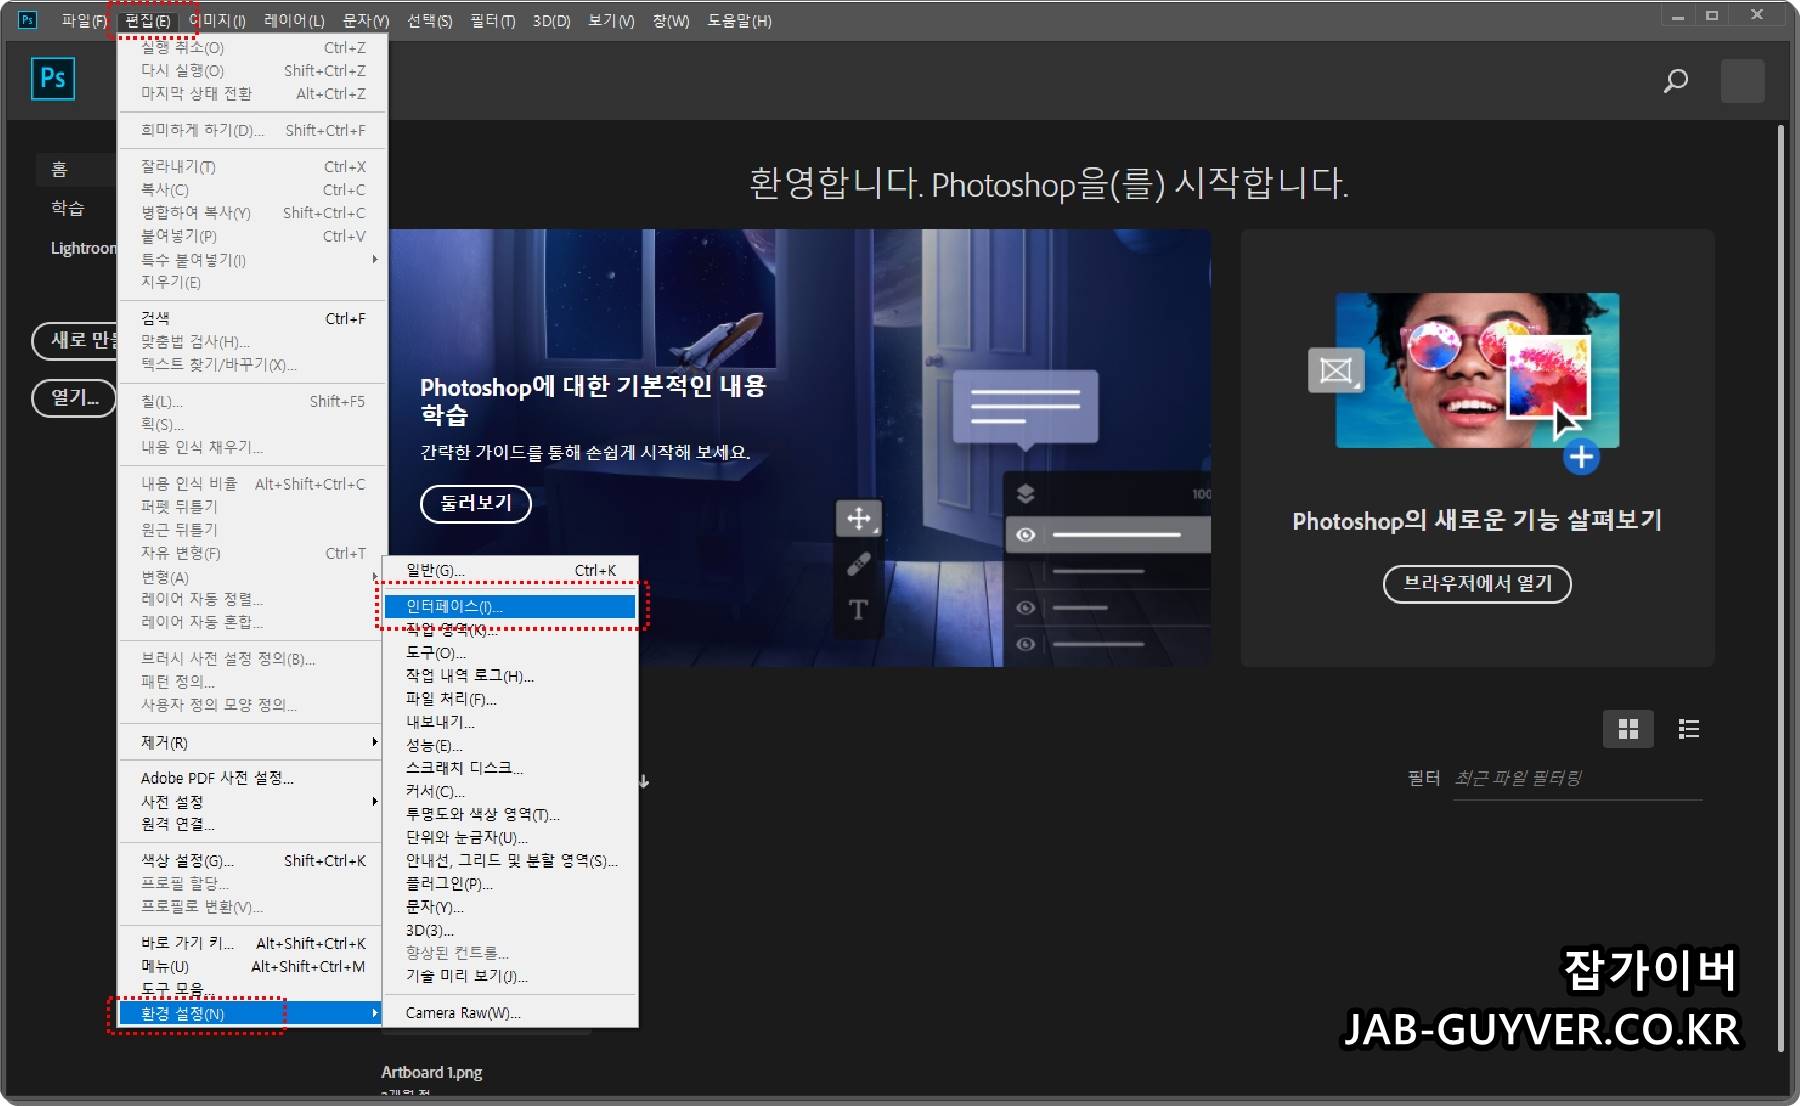Choose 도구(O) preferences entry
1800x1106 pixels.
point(510,653)
